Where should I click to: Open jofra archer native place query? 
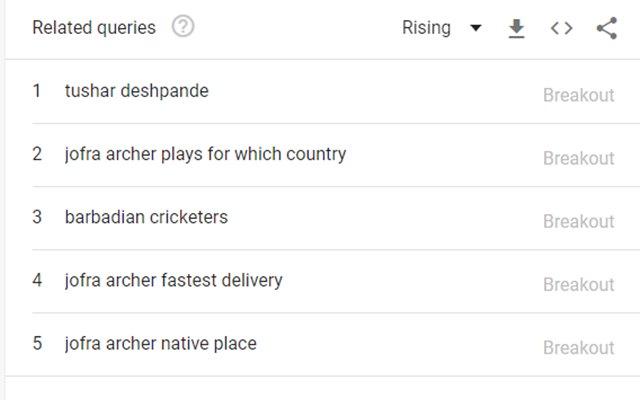160,344
